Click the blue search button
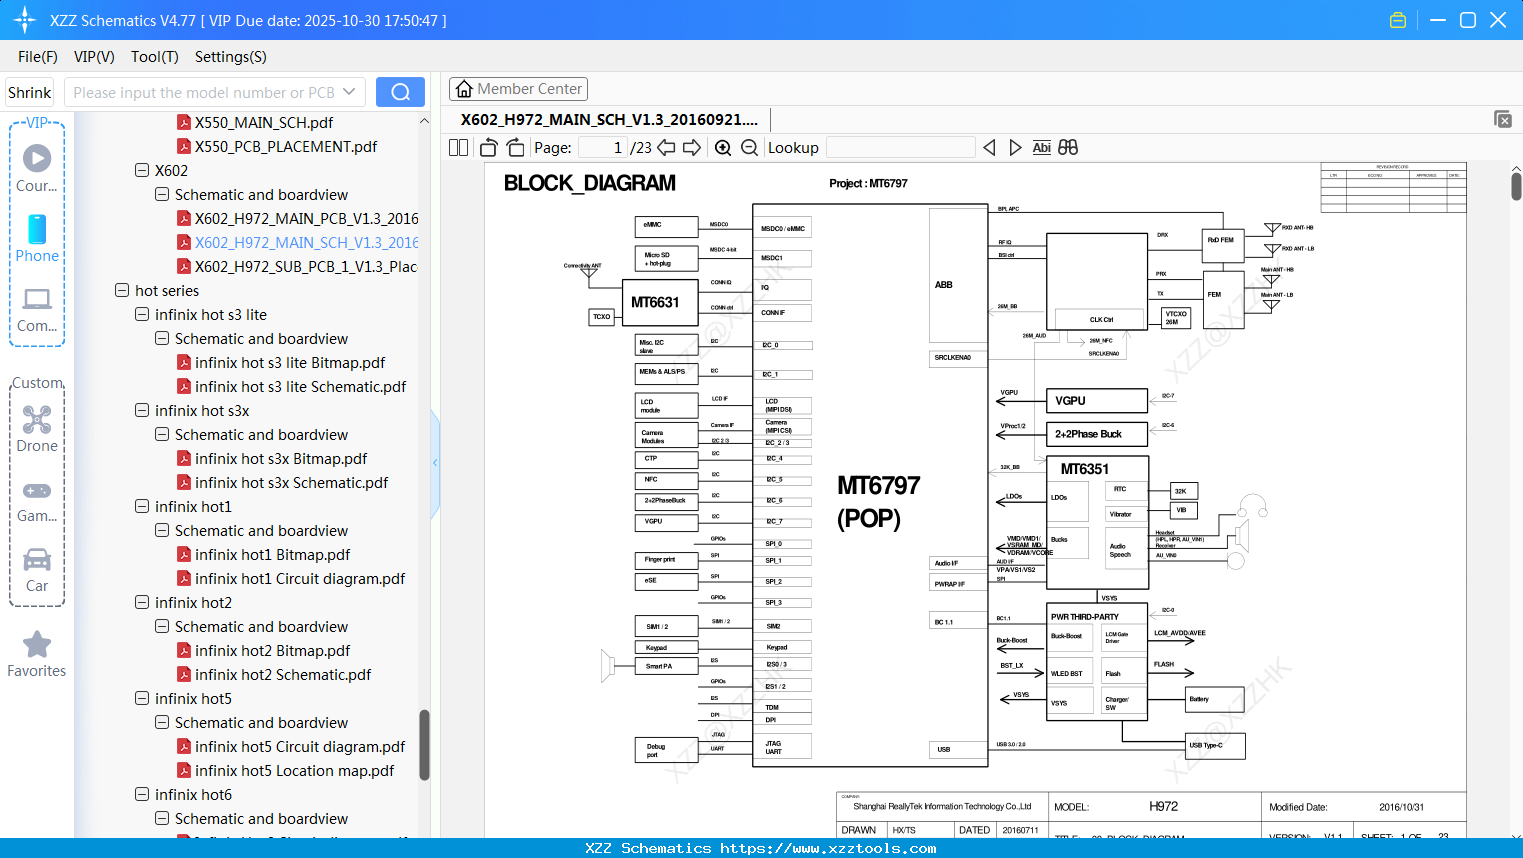Image resolution: width=1523 pixels, height=858 pixels. 400,92
